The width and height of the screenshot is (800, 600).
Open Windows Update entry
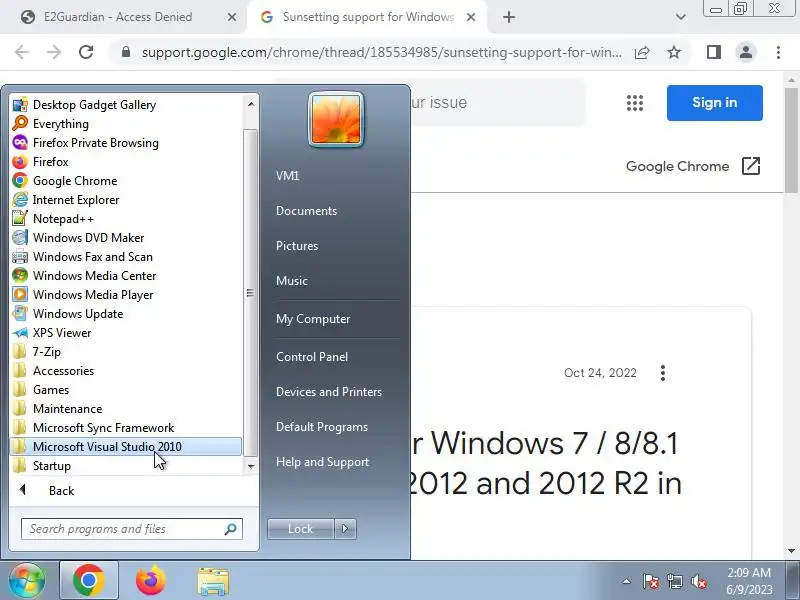pyautogui.click(x=126, y=314)
